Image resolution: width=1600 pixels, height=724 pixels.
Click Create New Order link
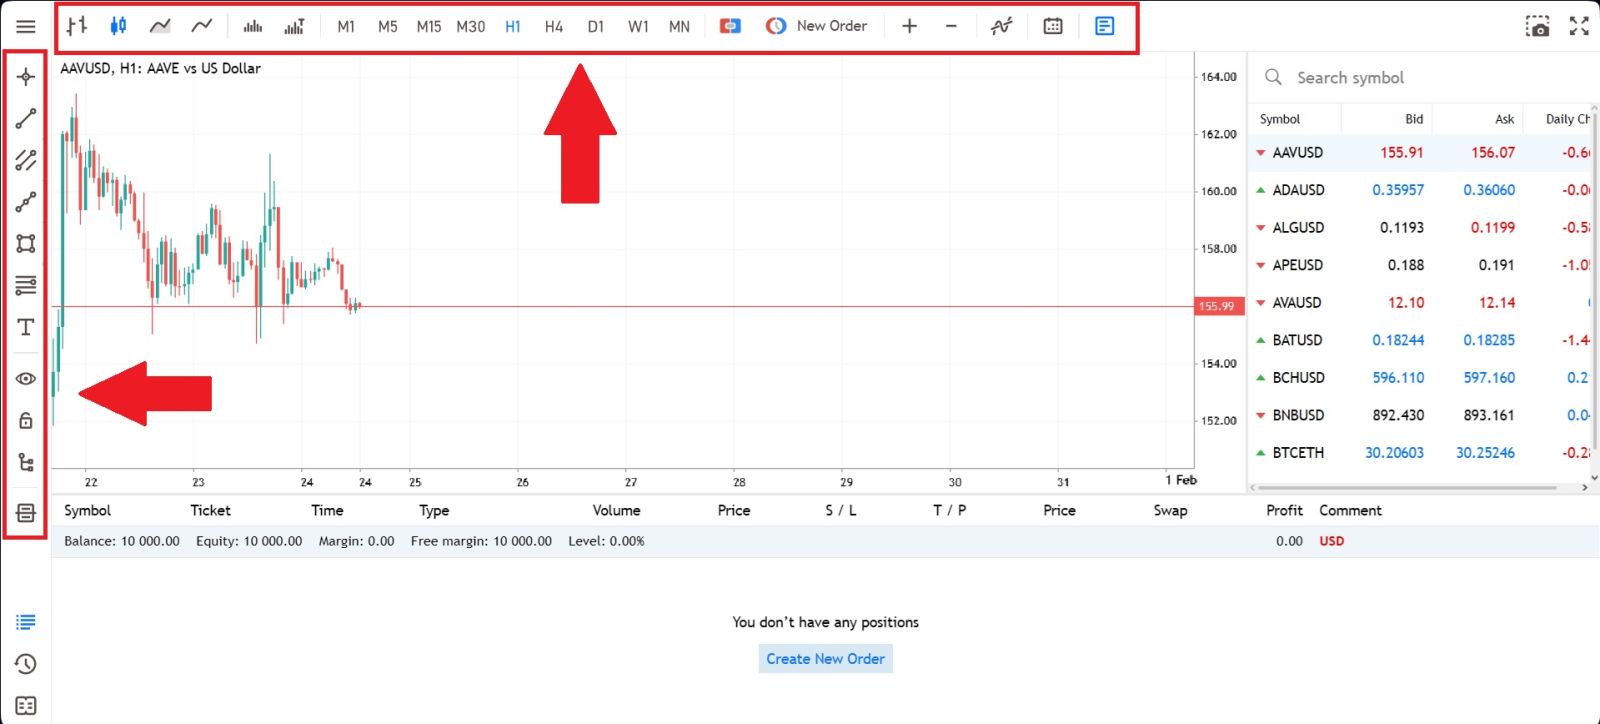pos(825,659)
